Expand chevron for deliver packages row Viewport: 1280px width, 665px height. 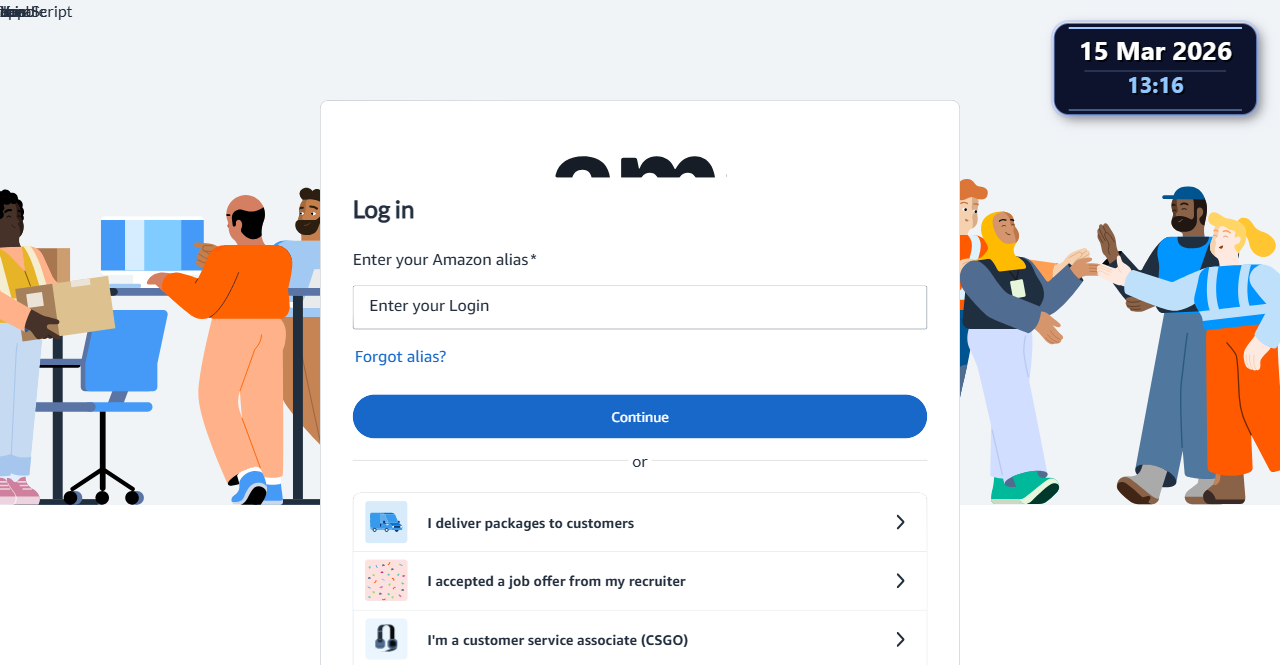tap(900, 522)
